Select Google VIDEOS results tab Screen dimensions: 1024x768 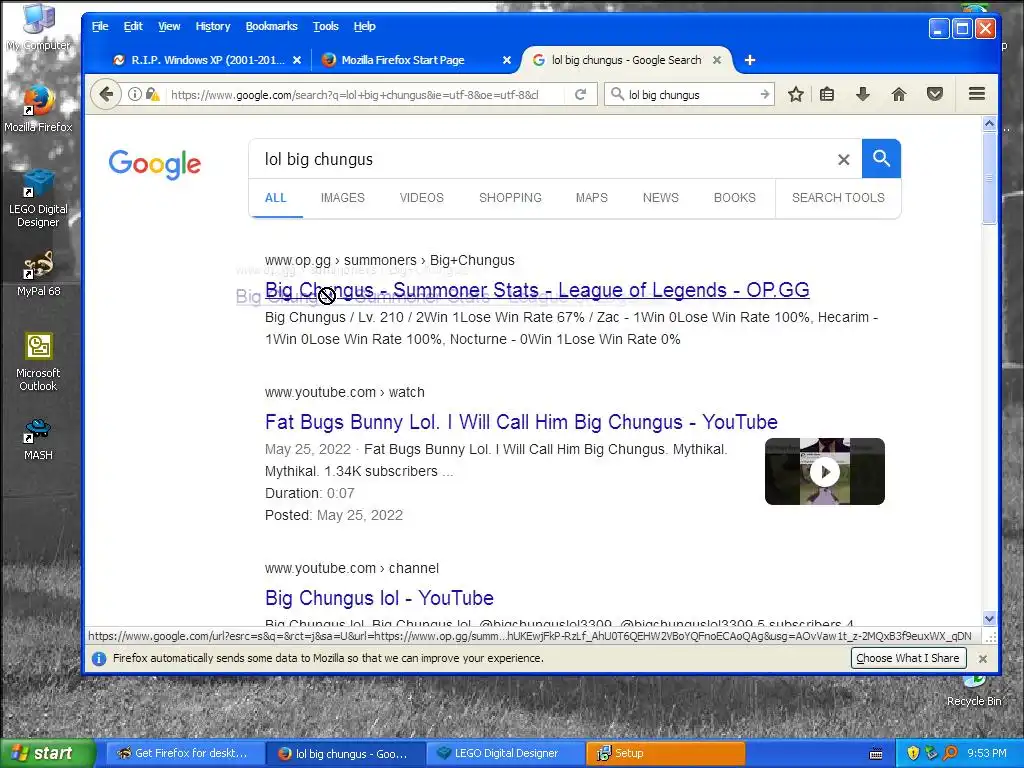(422, 198)
